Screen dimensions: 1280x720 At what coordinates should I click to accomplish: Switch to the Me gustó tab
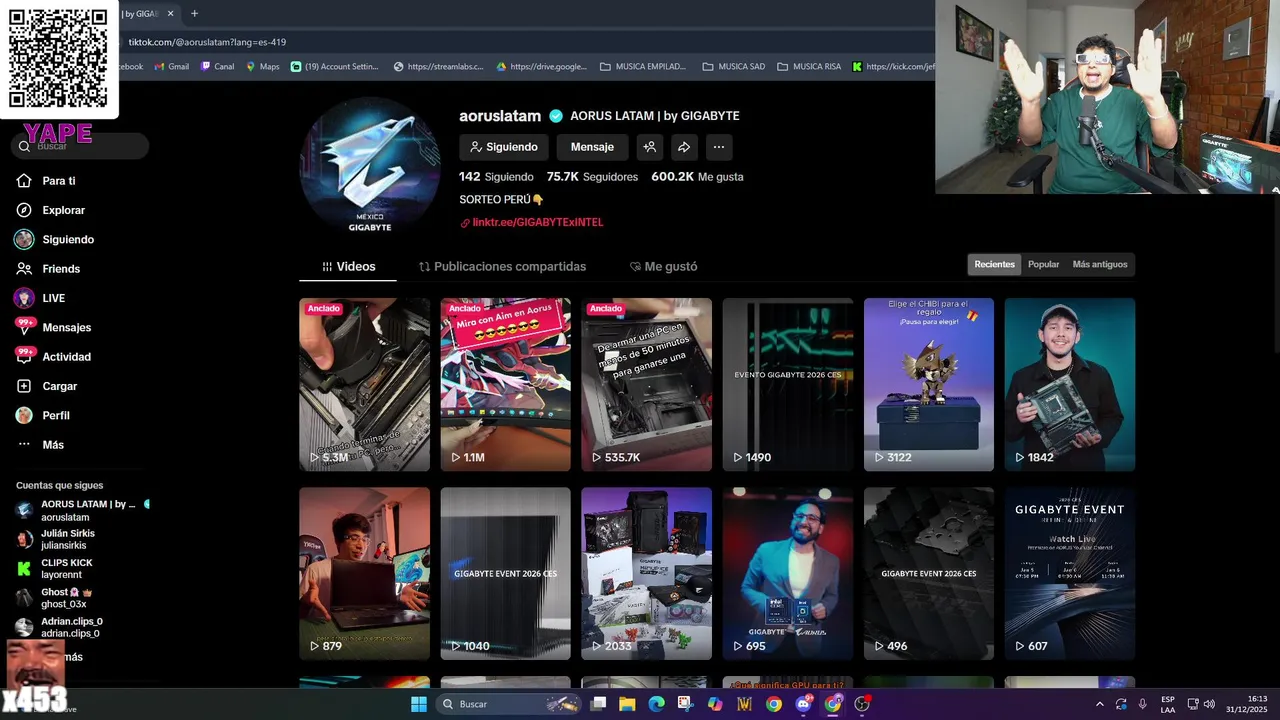tap(663, 267)
